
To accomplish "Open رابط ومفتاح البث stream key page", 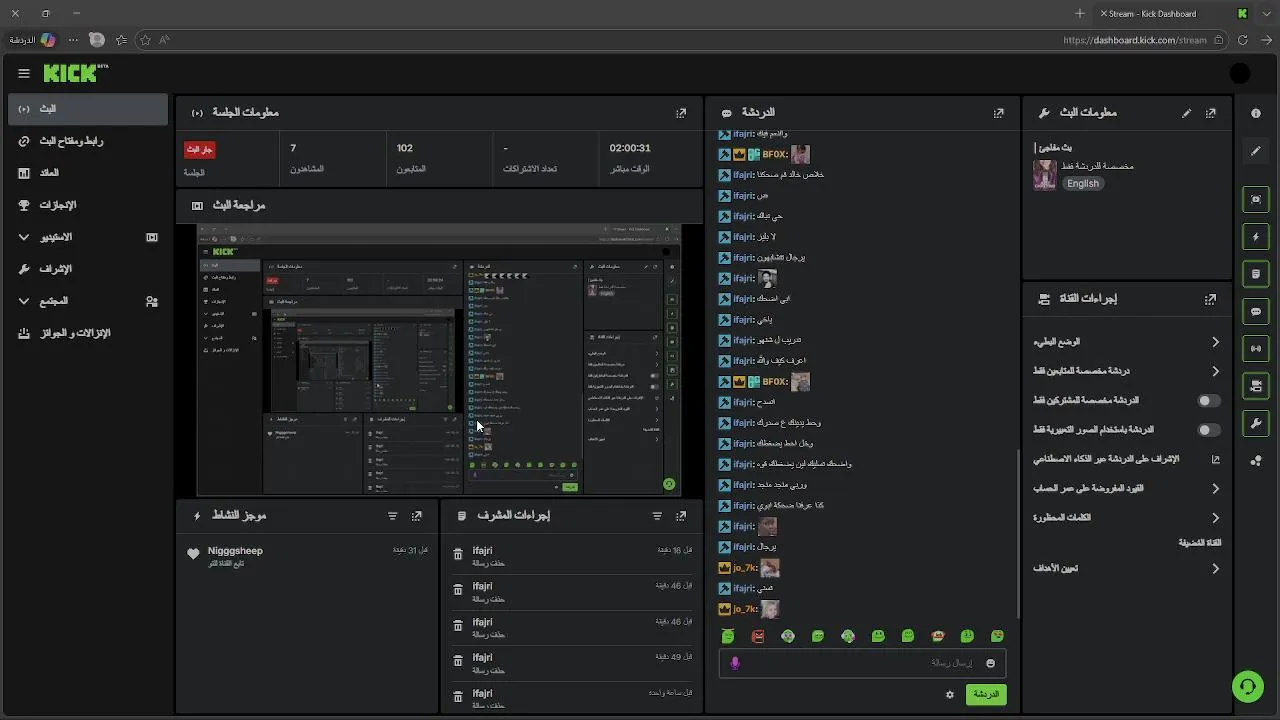I will click(88, 141).
